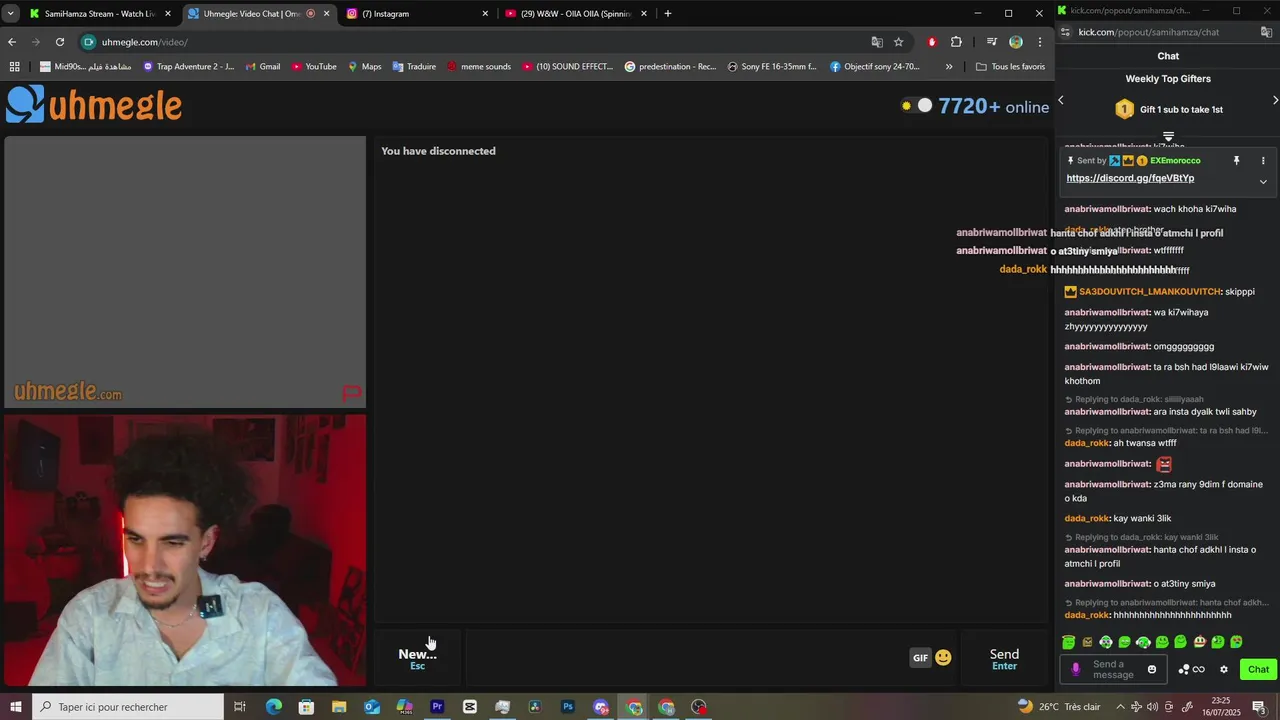1280x720 pixels.
Task: Click the green Chat send button
Action: 1258,669
